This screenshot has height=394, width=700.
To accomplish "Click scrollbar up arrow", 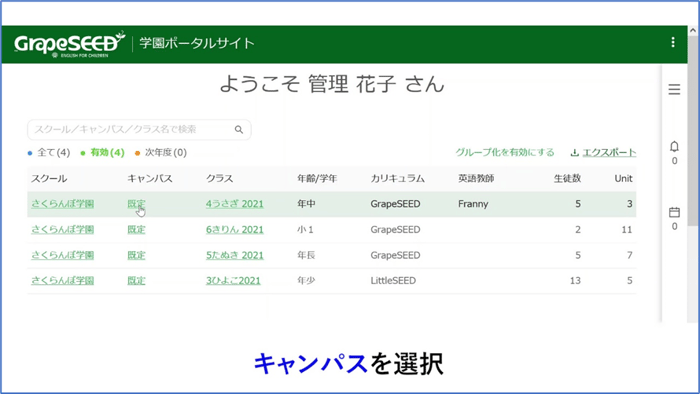I will click(693, 31).
